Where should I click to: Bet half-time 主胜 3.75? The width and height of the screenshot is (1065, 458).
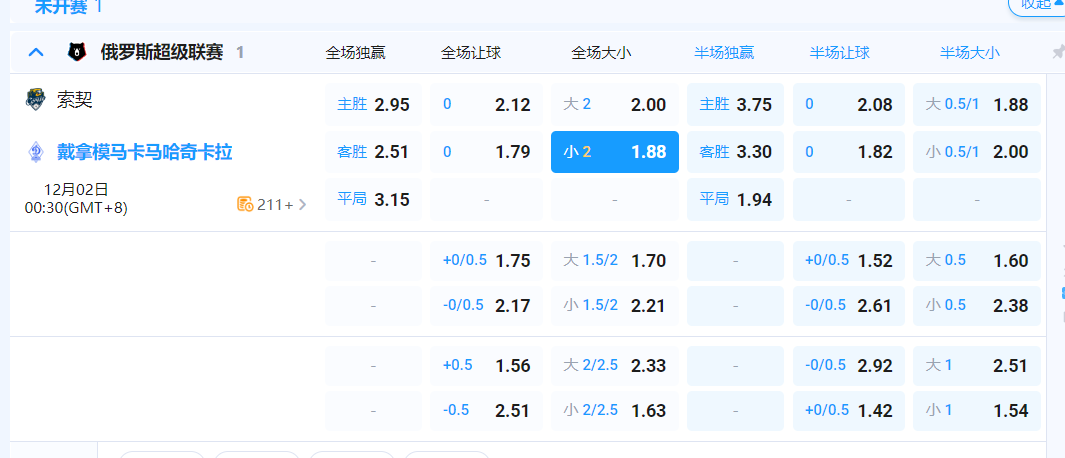click(736, 105)
